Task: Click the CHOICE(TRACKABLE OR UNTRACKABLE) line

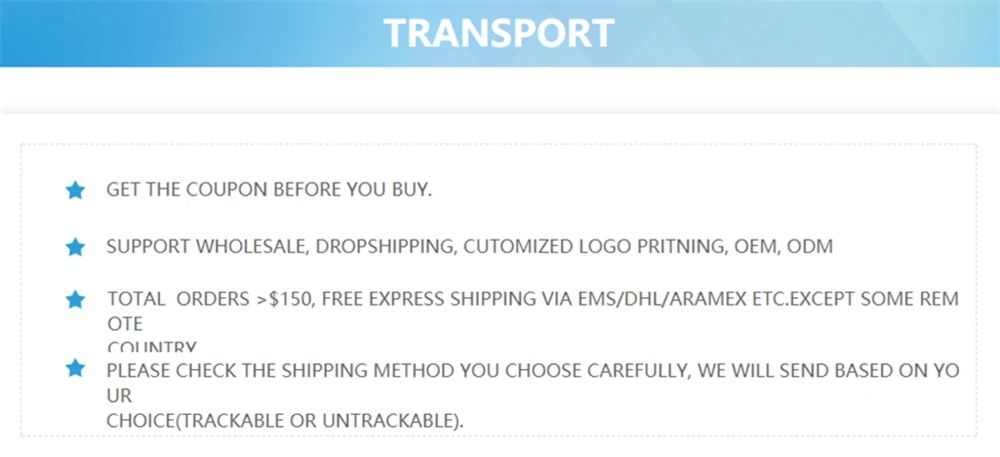Action: (x=285, y=421)
